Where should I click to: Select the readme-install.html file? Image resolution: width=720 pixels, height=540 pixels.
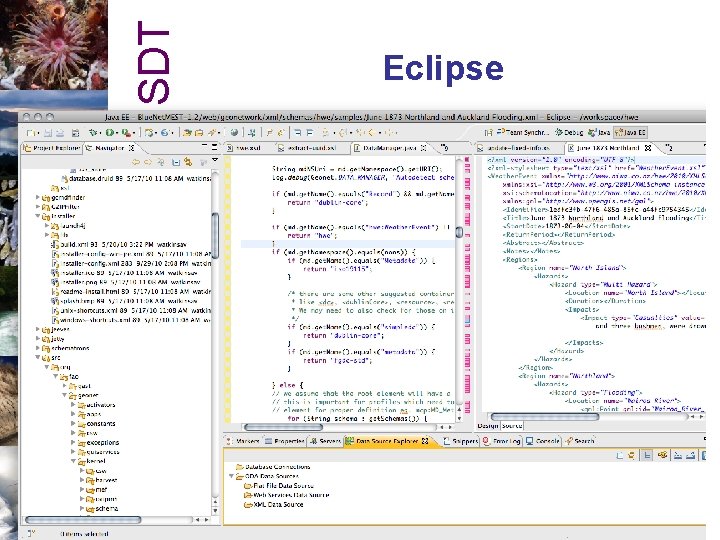(x=131, y=291)
